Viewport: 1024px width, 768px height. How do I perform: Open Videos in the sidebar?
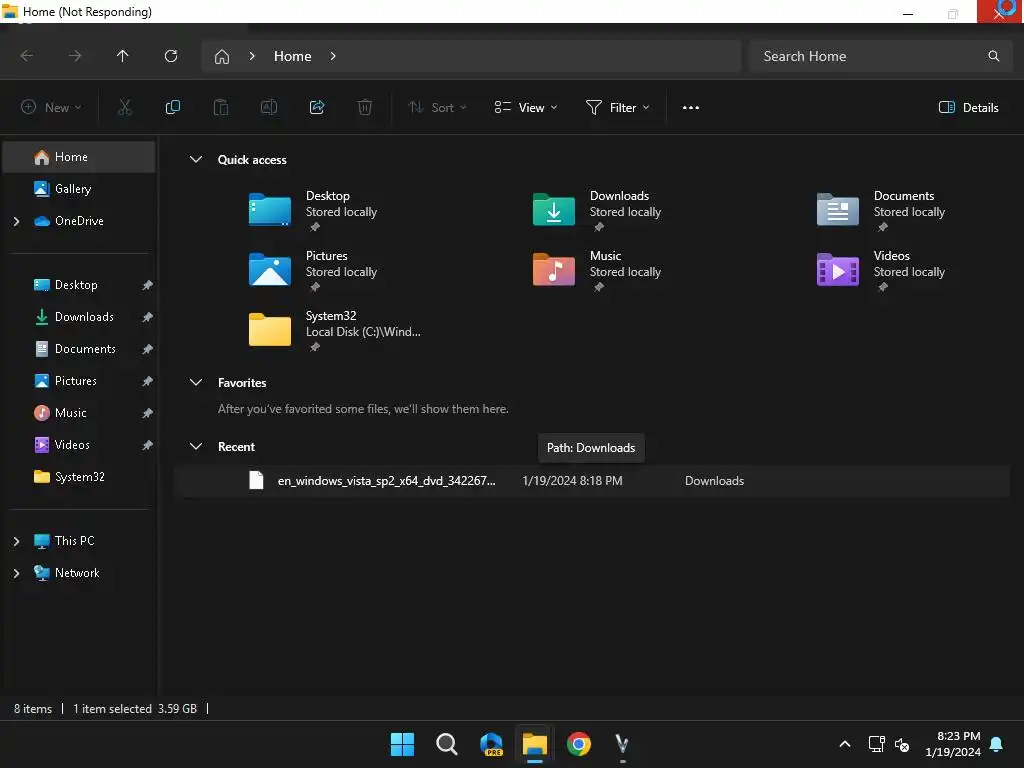79,445
